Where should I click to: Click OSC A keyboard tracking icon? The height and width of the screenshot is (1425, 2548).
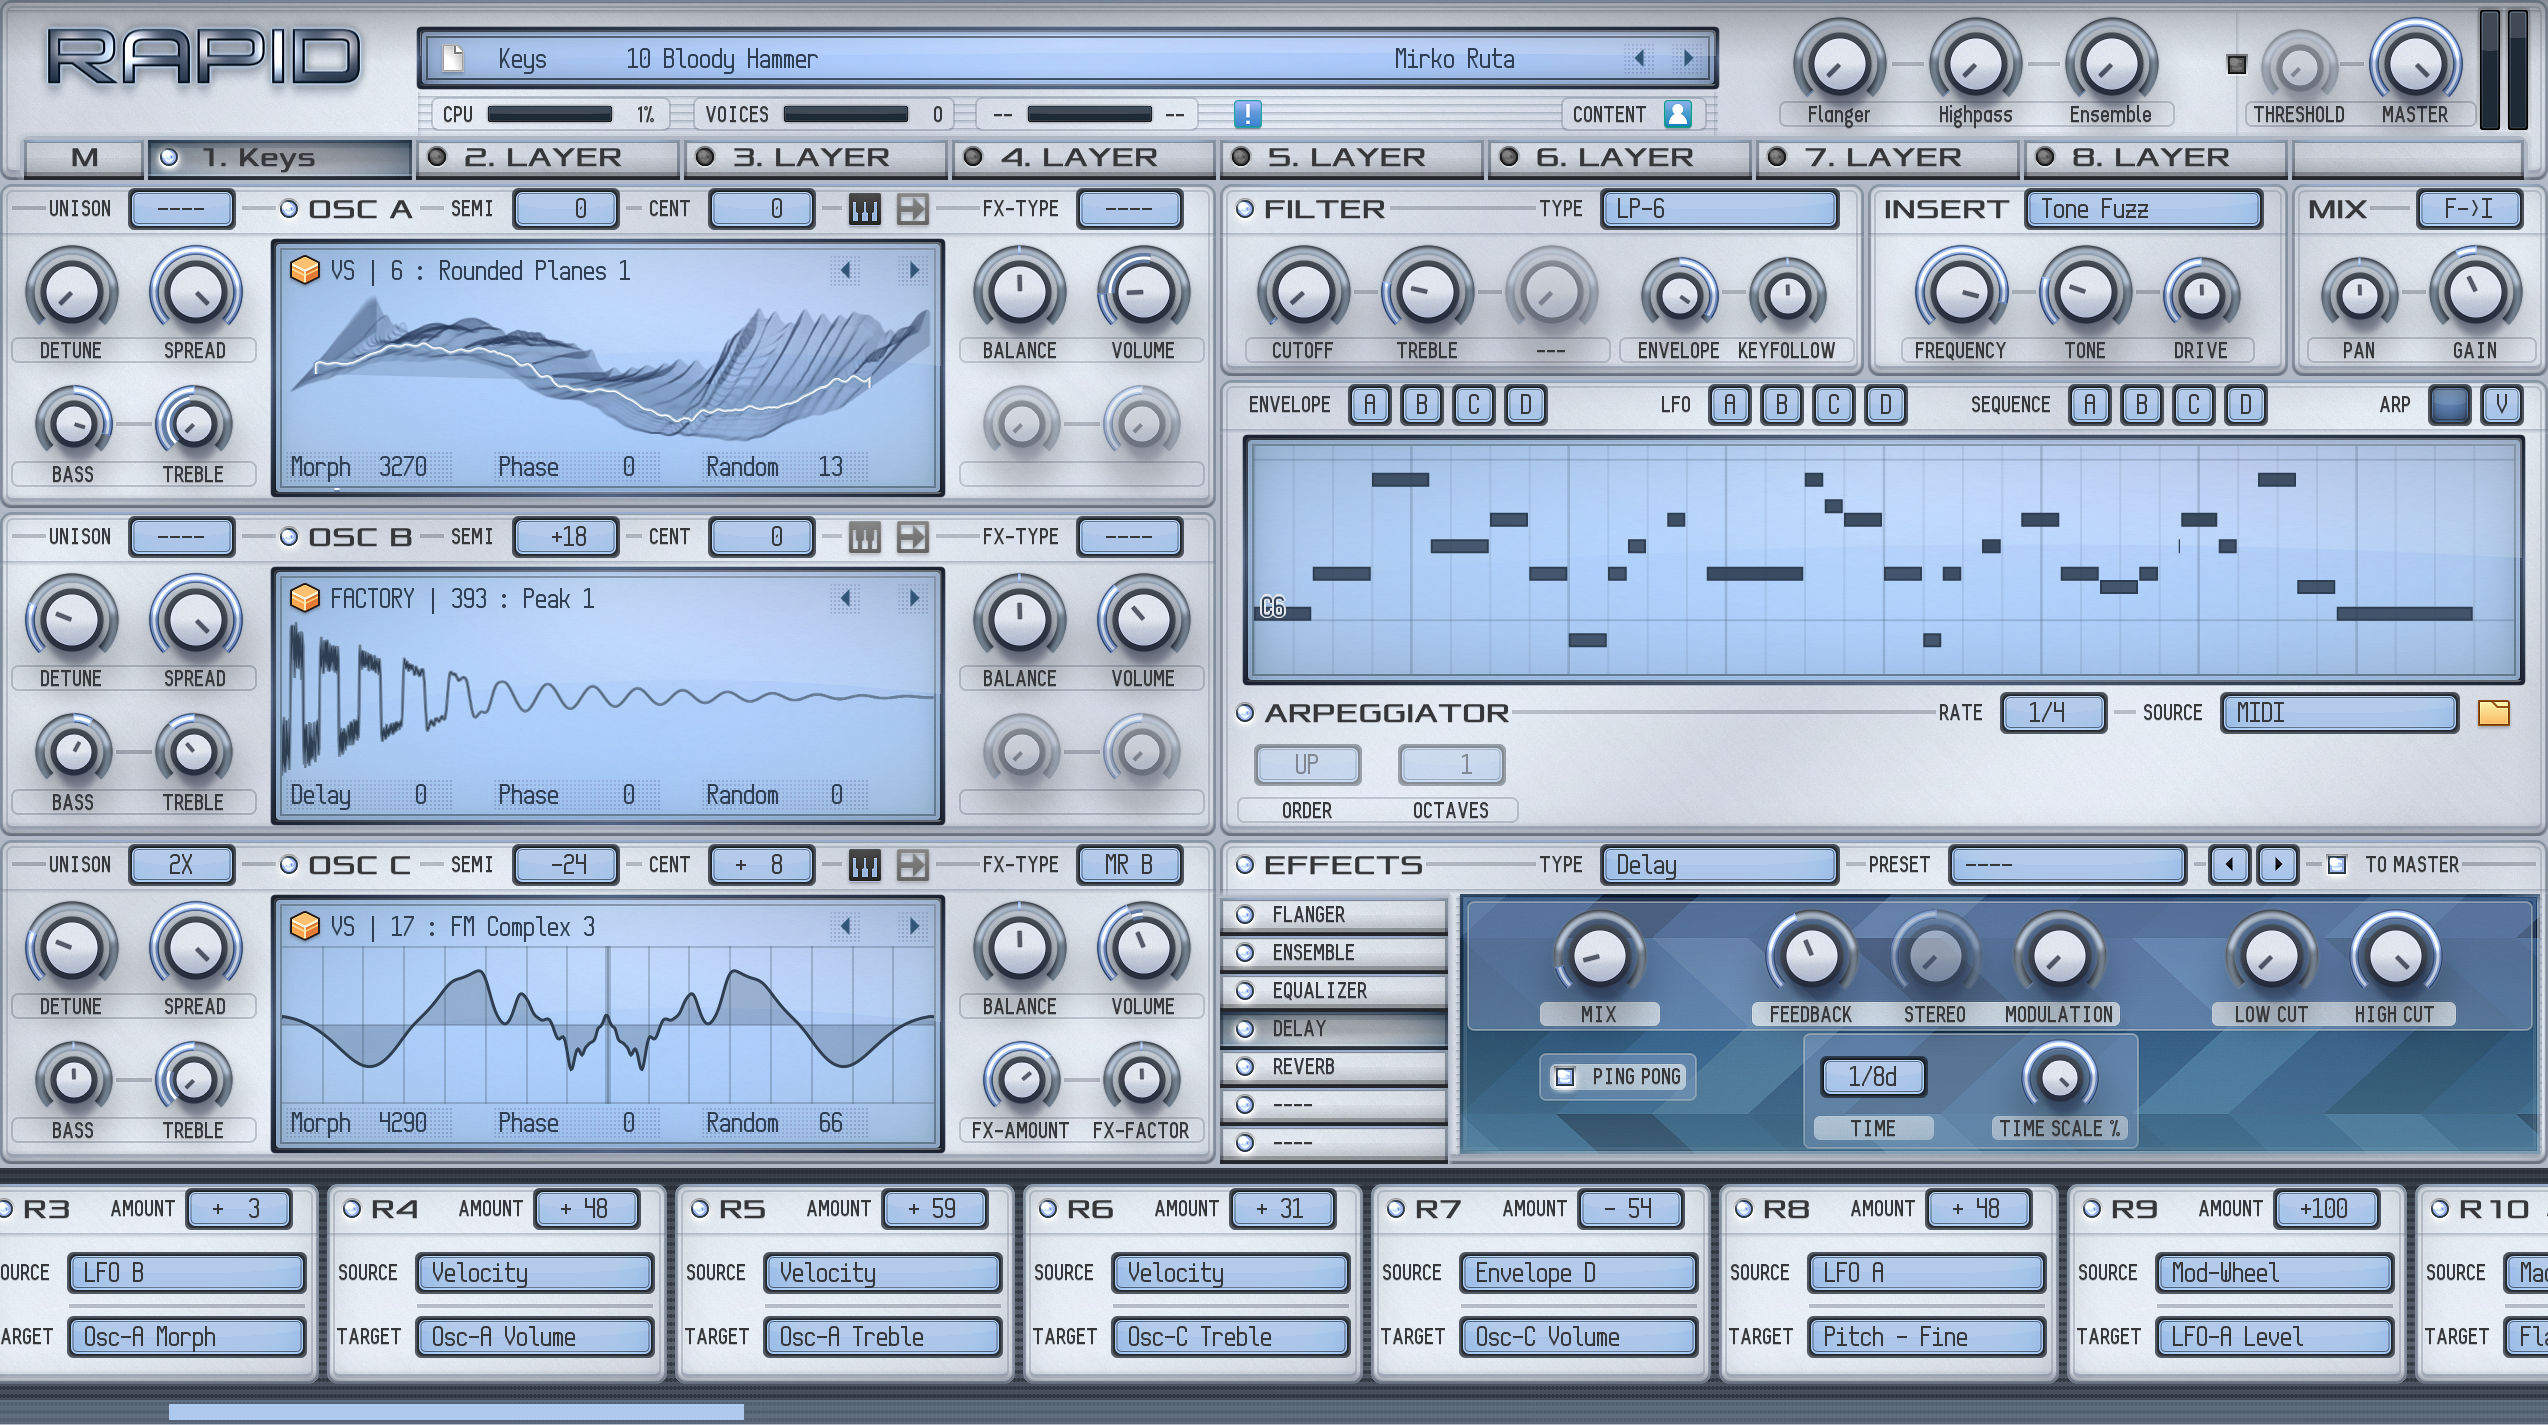pos(865,209)
